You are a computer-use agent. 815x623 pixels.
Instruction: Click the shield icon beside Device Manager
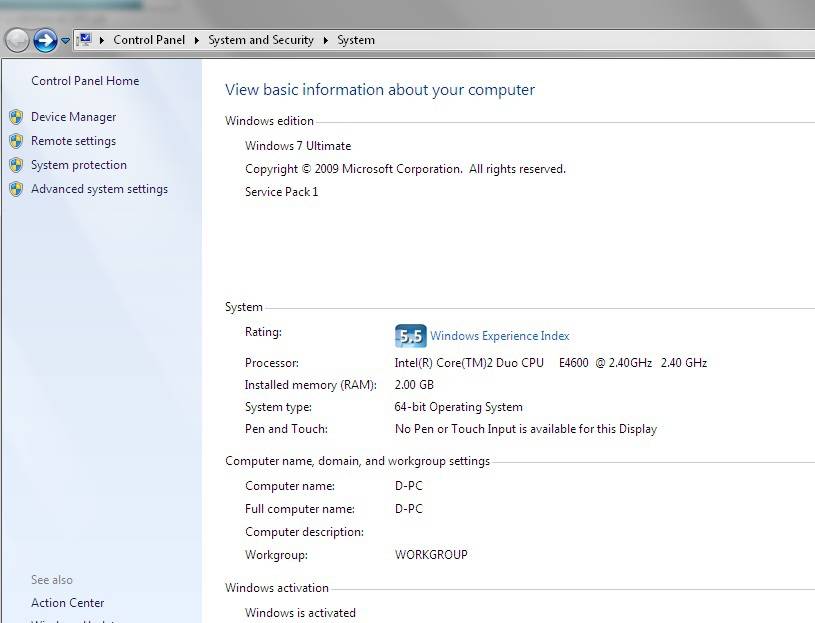16,117
